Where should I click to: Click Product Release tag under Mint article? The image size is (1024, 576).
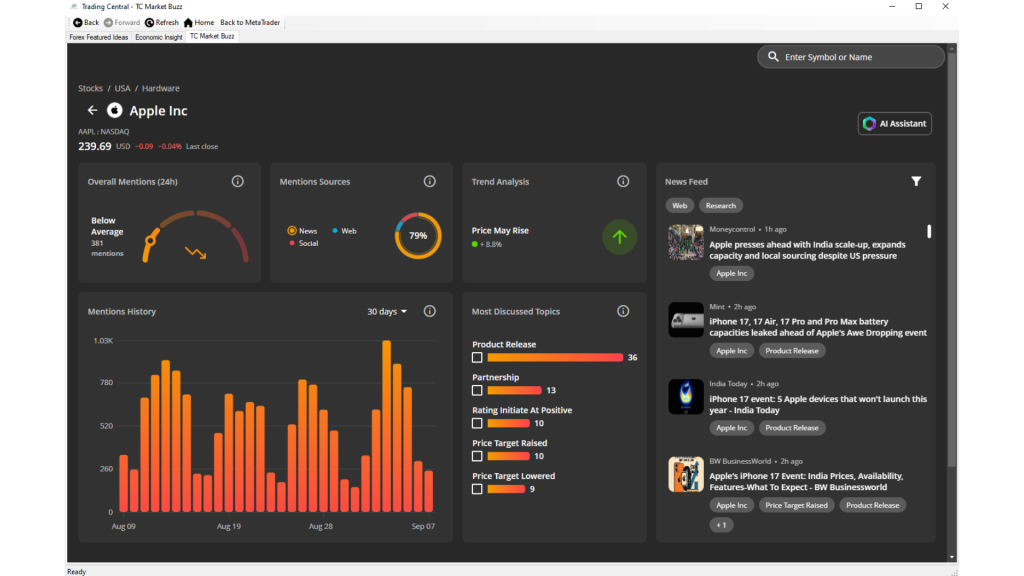coord(792,351)
